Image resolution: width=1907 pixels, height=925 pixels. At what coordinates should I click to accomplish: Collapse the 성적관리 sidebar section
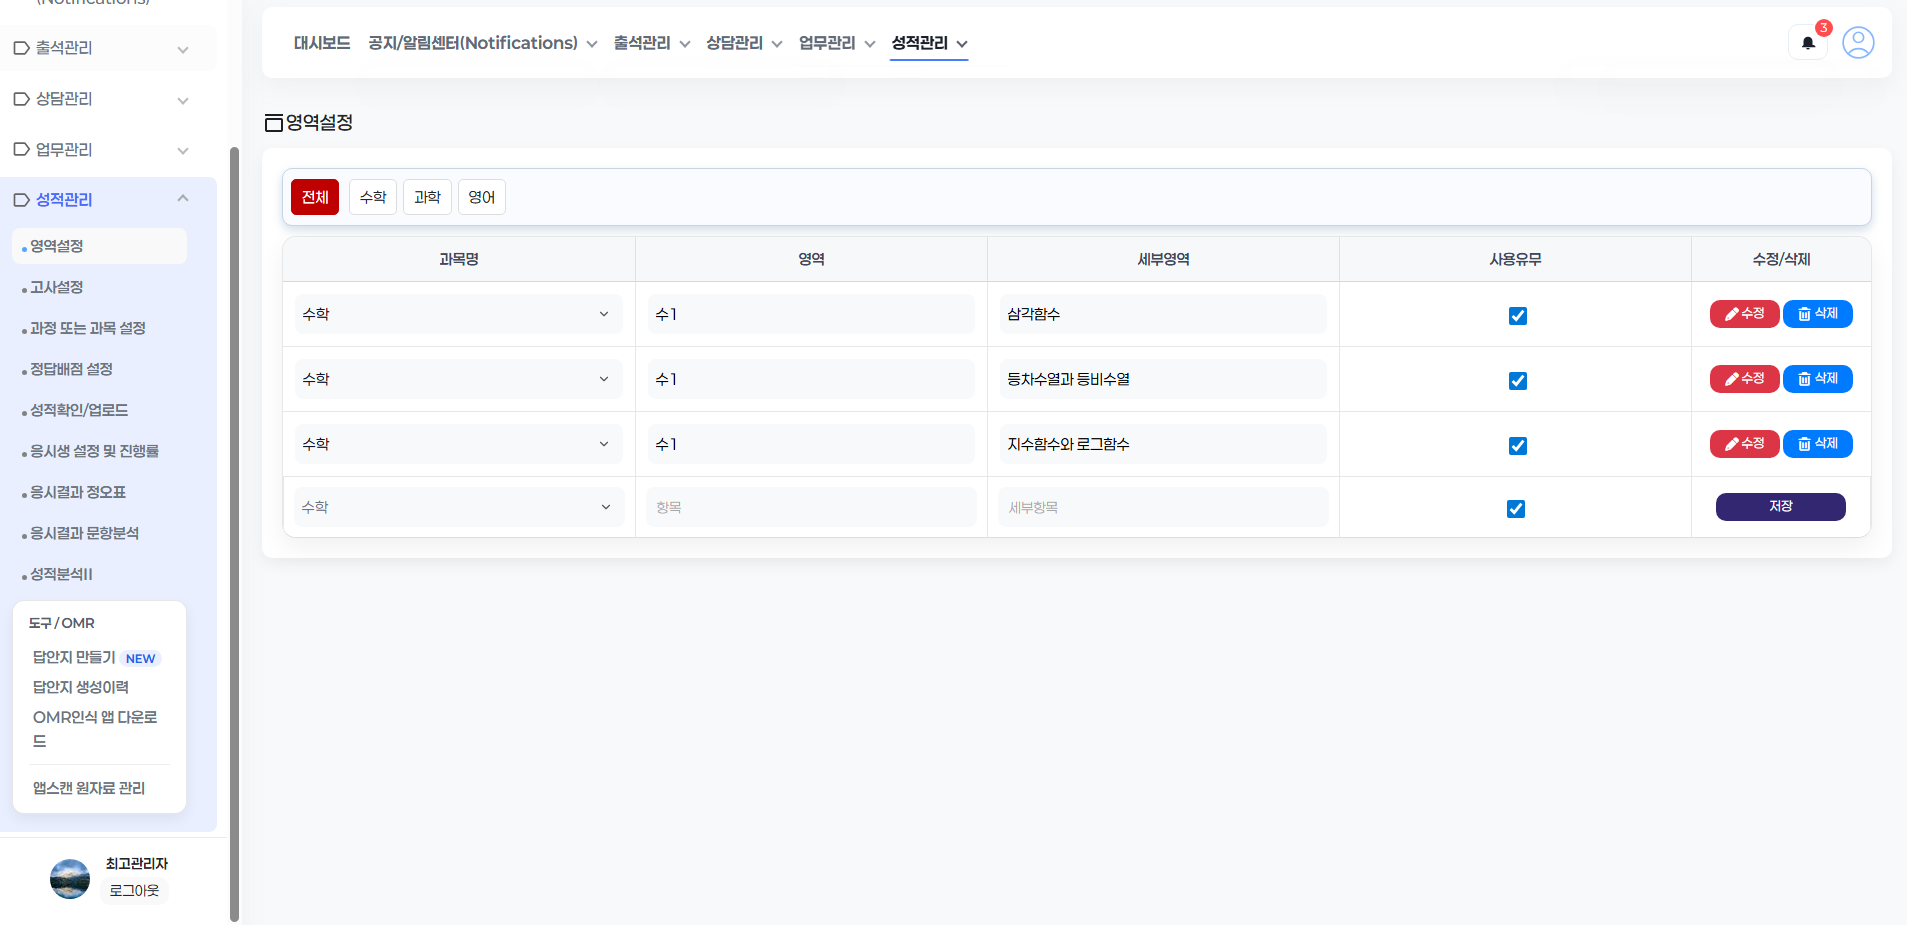point(183,199)
